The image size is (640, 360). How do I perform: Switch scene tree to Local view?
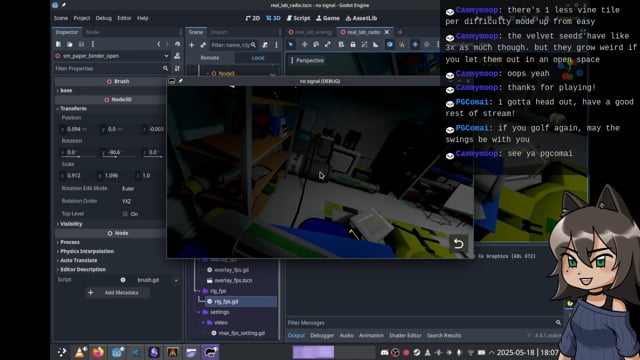point(258,58)
